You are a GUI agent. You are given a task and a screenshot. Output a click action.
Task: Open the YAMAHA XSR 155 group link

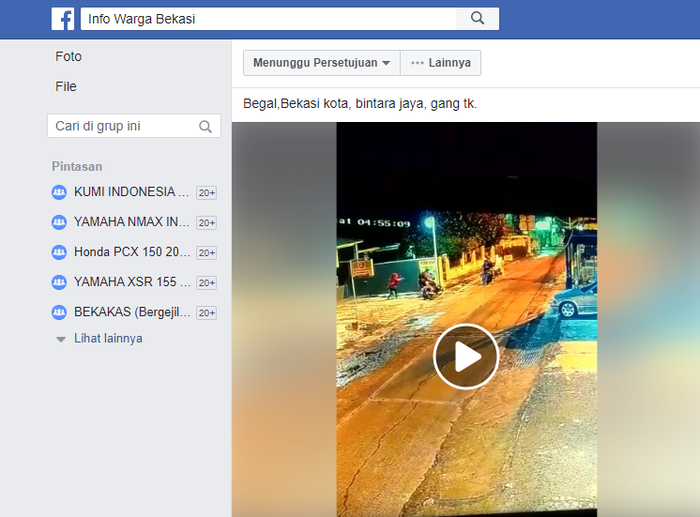(131, 282)
